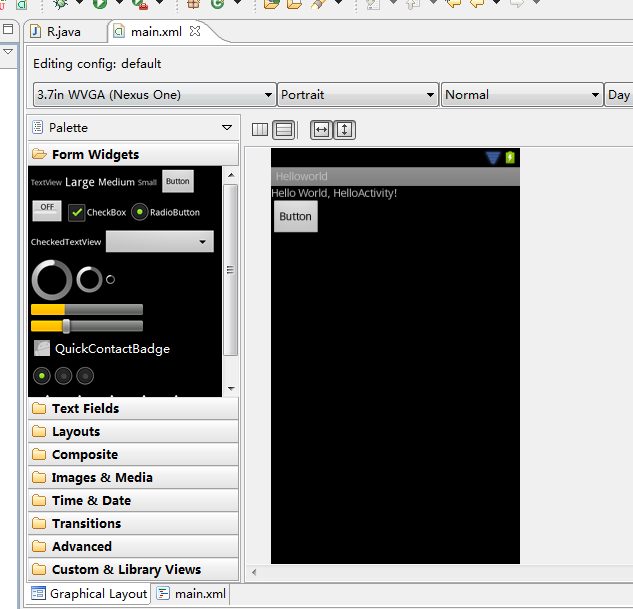
Task: Select the Small text widget in the palette
Action: click(147, 182)
